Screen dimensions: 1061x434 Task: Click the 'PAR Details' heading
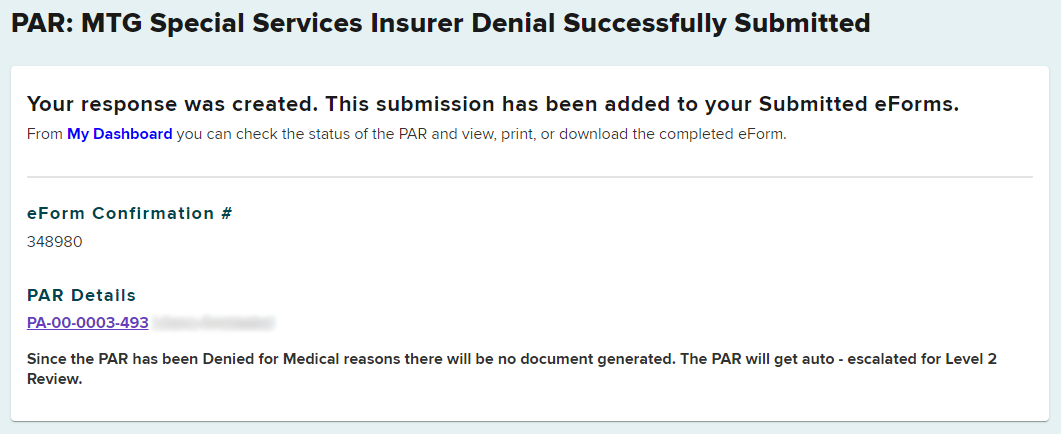pos(82,295)
